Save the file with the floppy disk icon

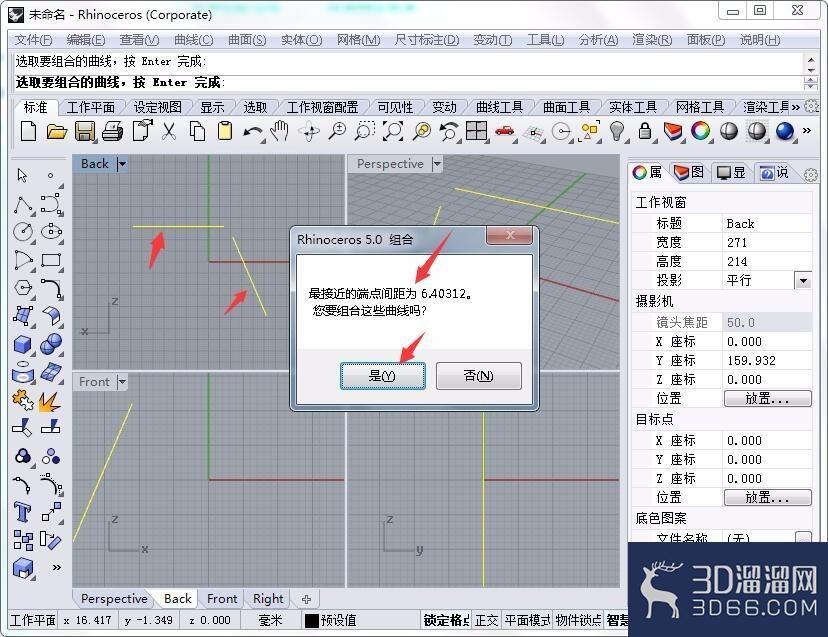click(84, 131)
